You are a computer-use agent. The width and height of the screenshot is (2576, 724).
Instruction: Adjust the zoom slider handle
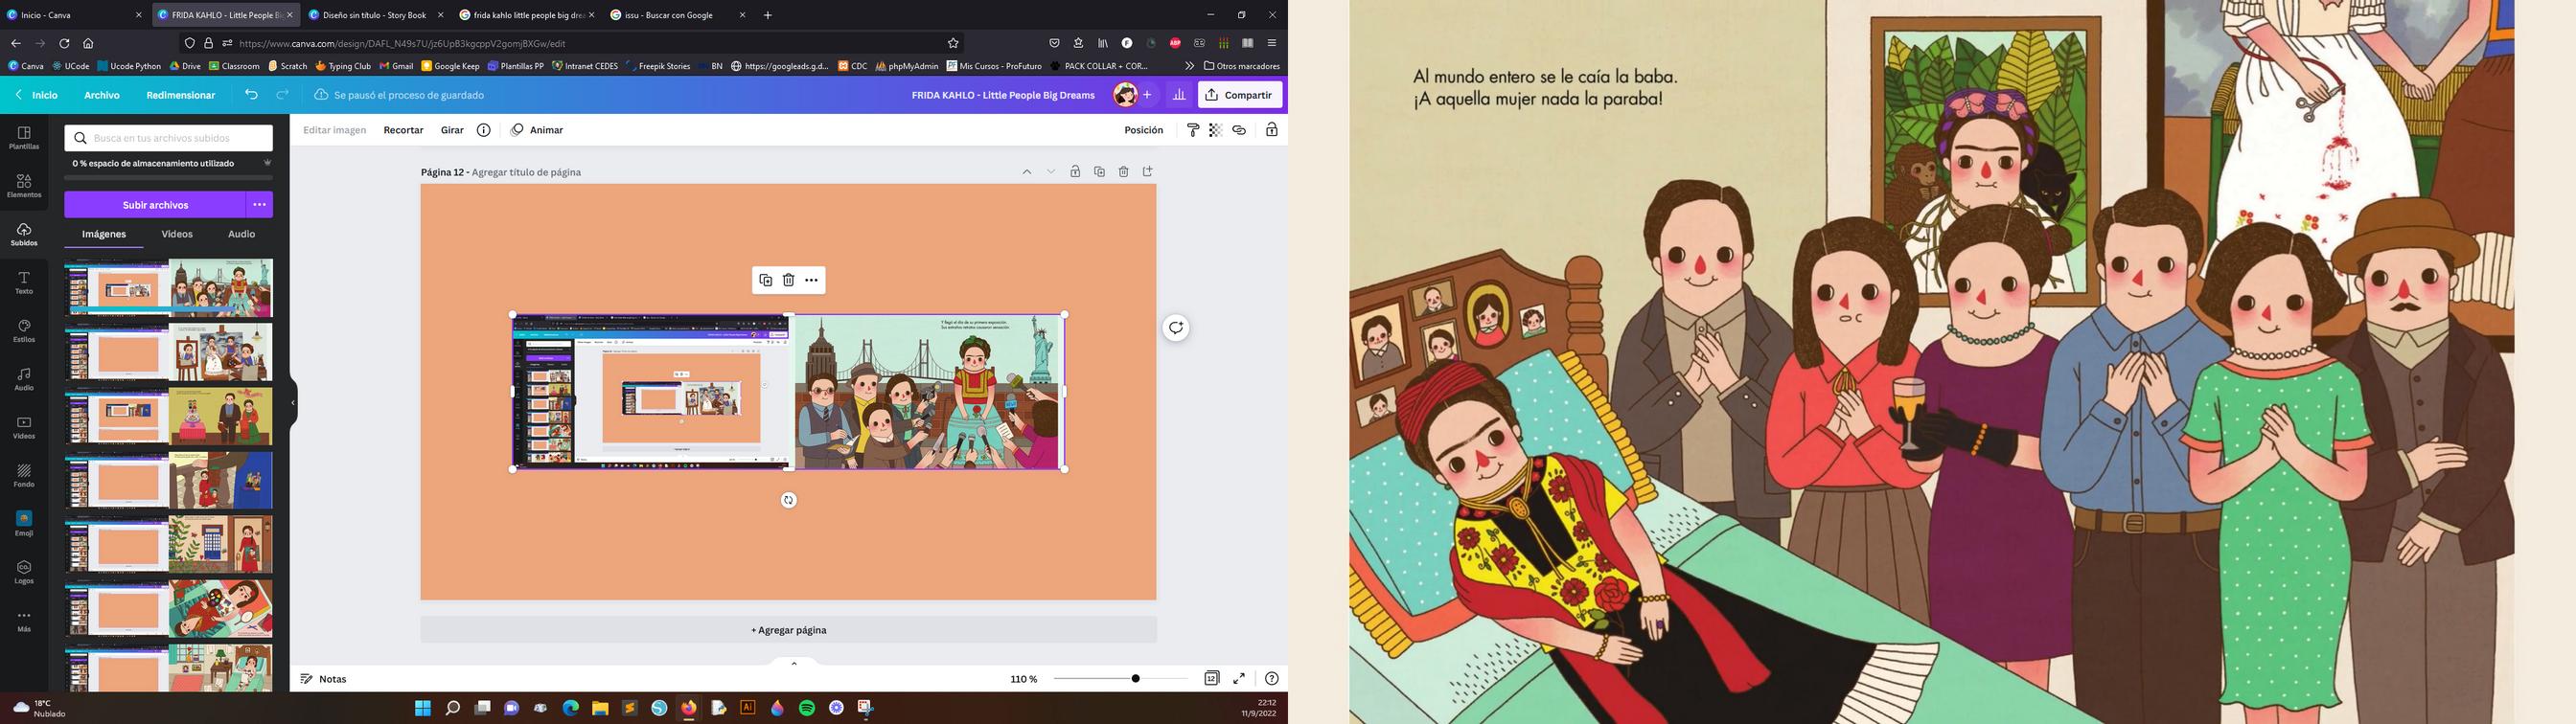coord(1135,678)
